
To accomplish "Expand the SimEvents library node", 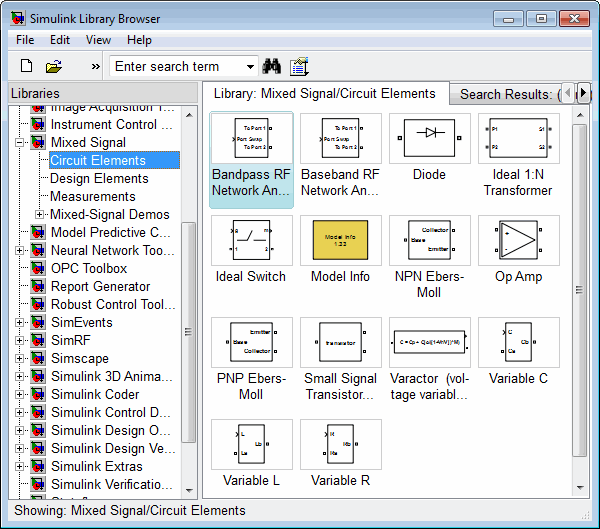I will point(21,323).
